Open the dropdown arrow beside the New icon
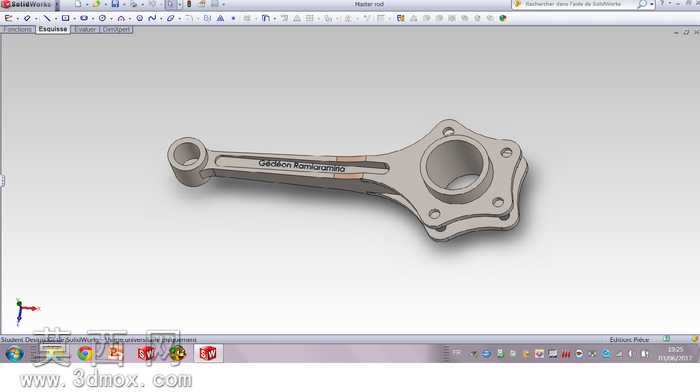The width and height of the screenshot is (700, 392). coord(87,4)
